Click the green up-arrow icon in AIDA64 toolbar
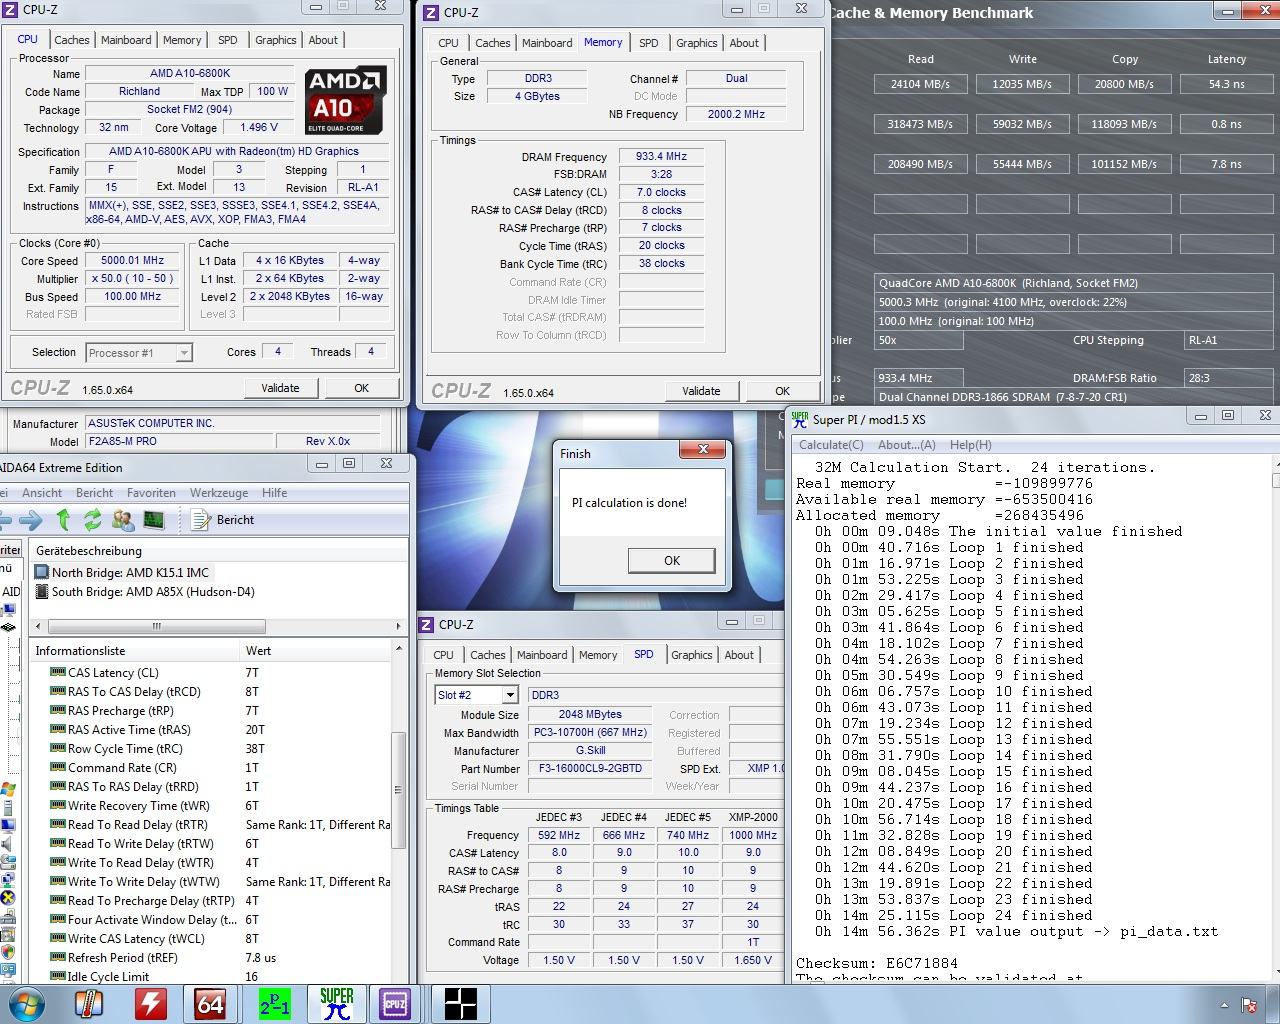1280x1024 pixels. [64, 520]
